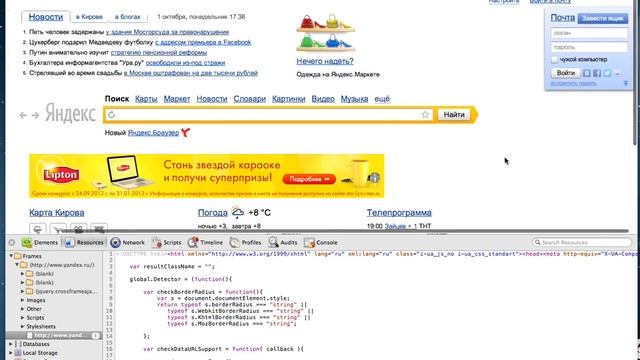Select the Новости tab

46,17
